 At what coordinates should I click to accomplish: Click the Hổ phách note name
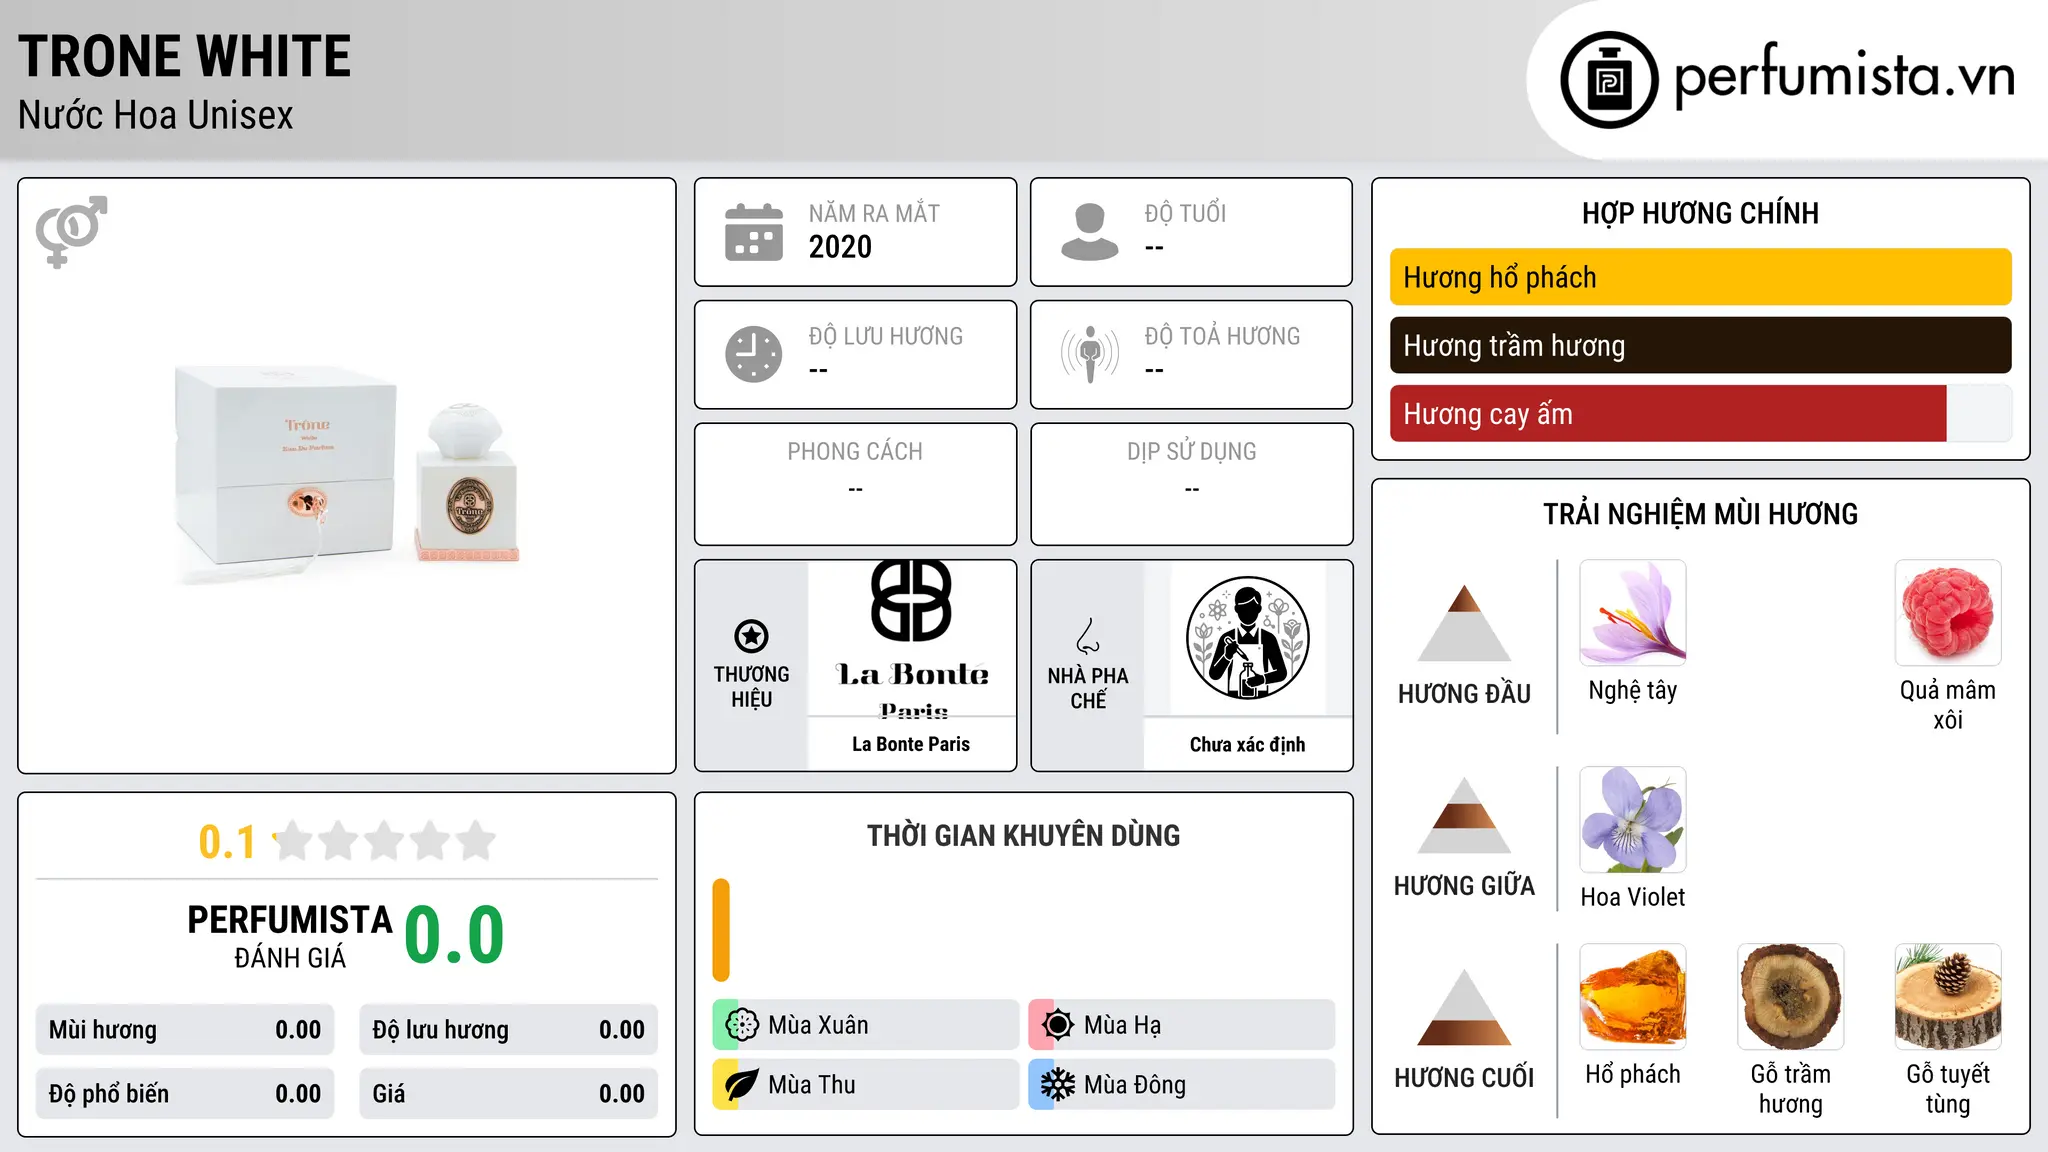point(1633,1074)
